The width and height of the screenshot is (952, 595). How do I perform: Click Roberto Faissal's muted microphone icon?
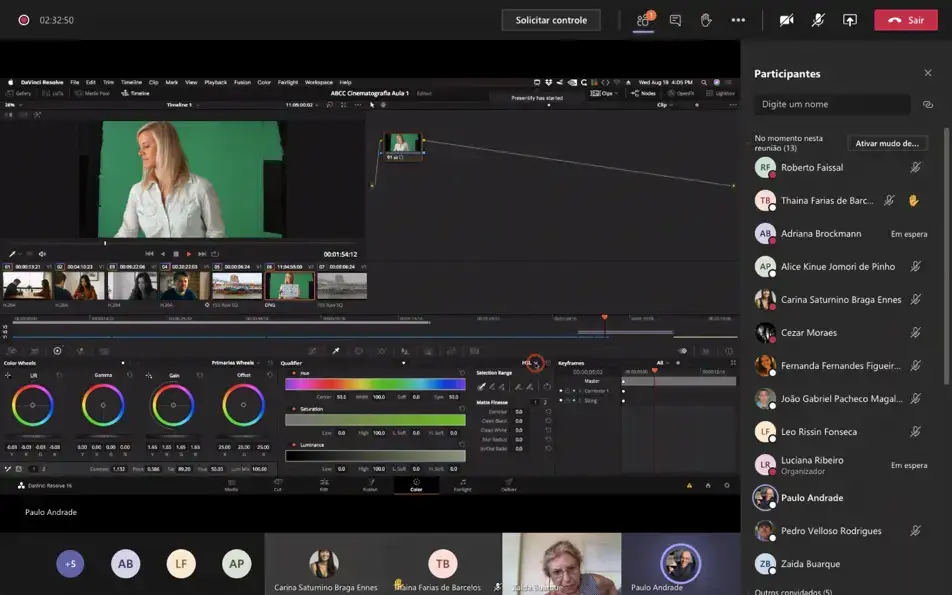915,168
